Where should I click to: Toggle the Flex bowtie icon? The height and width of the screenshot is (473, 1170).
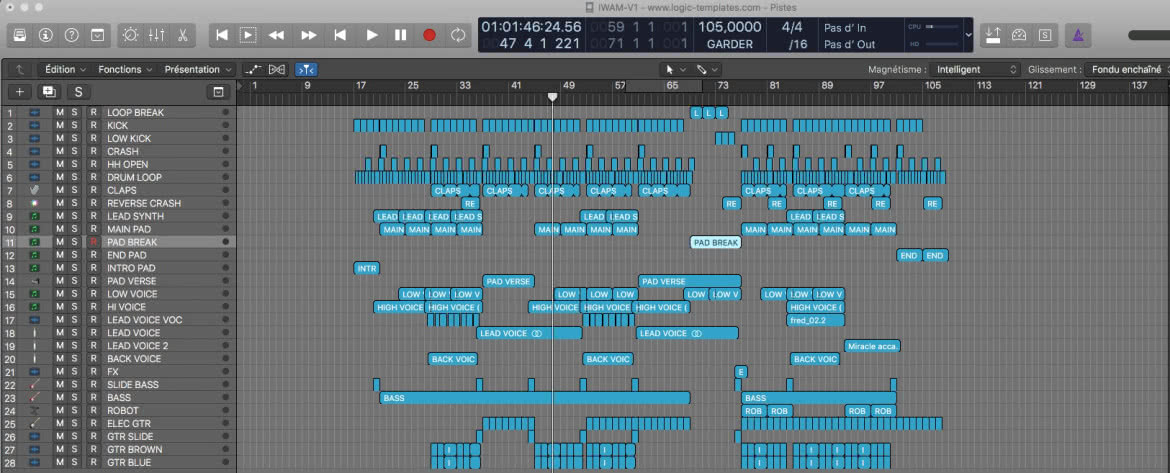tap(277, 69)
